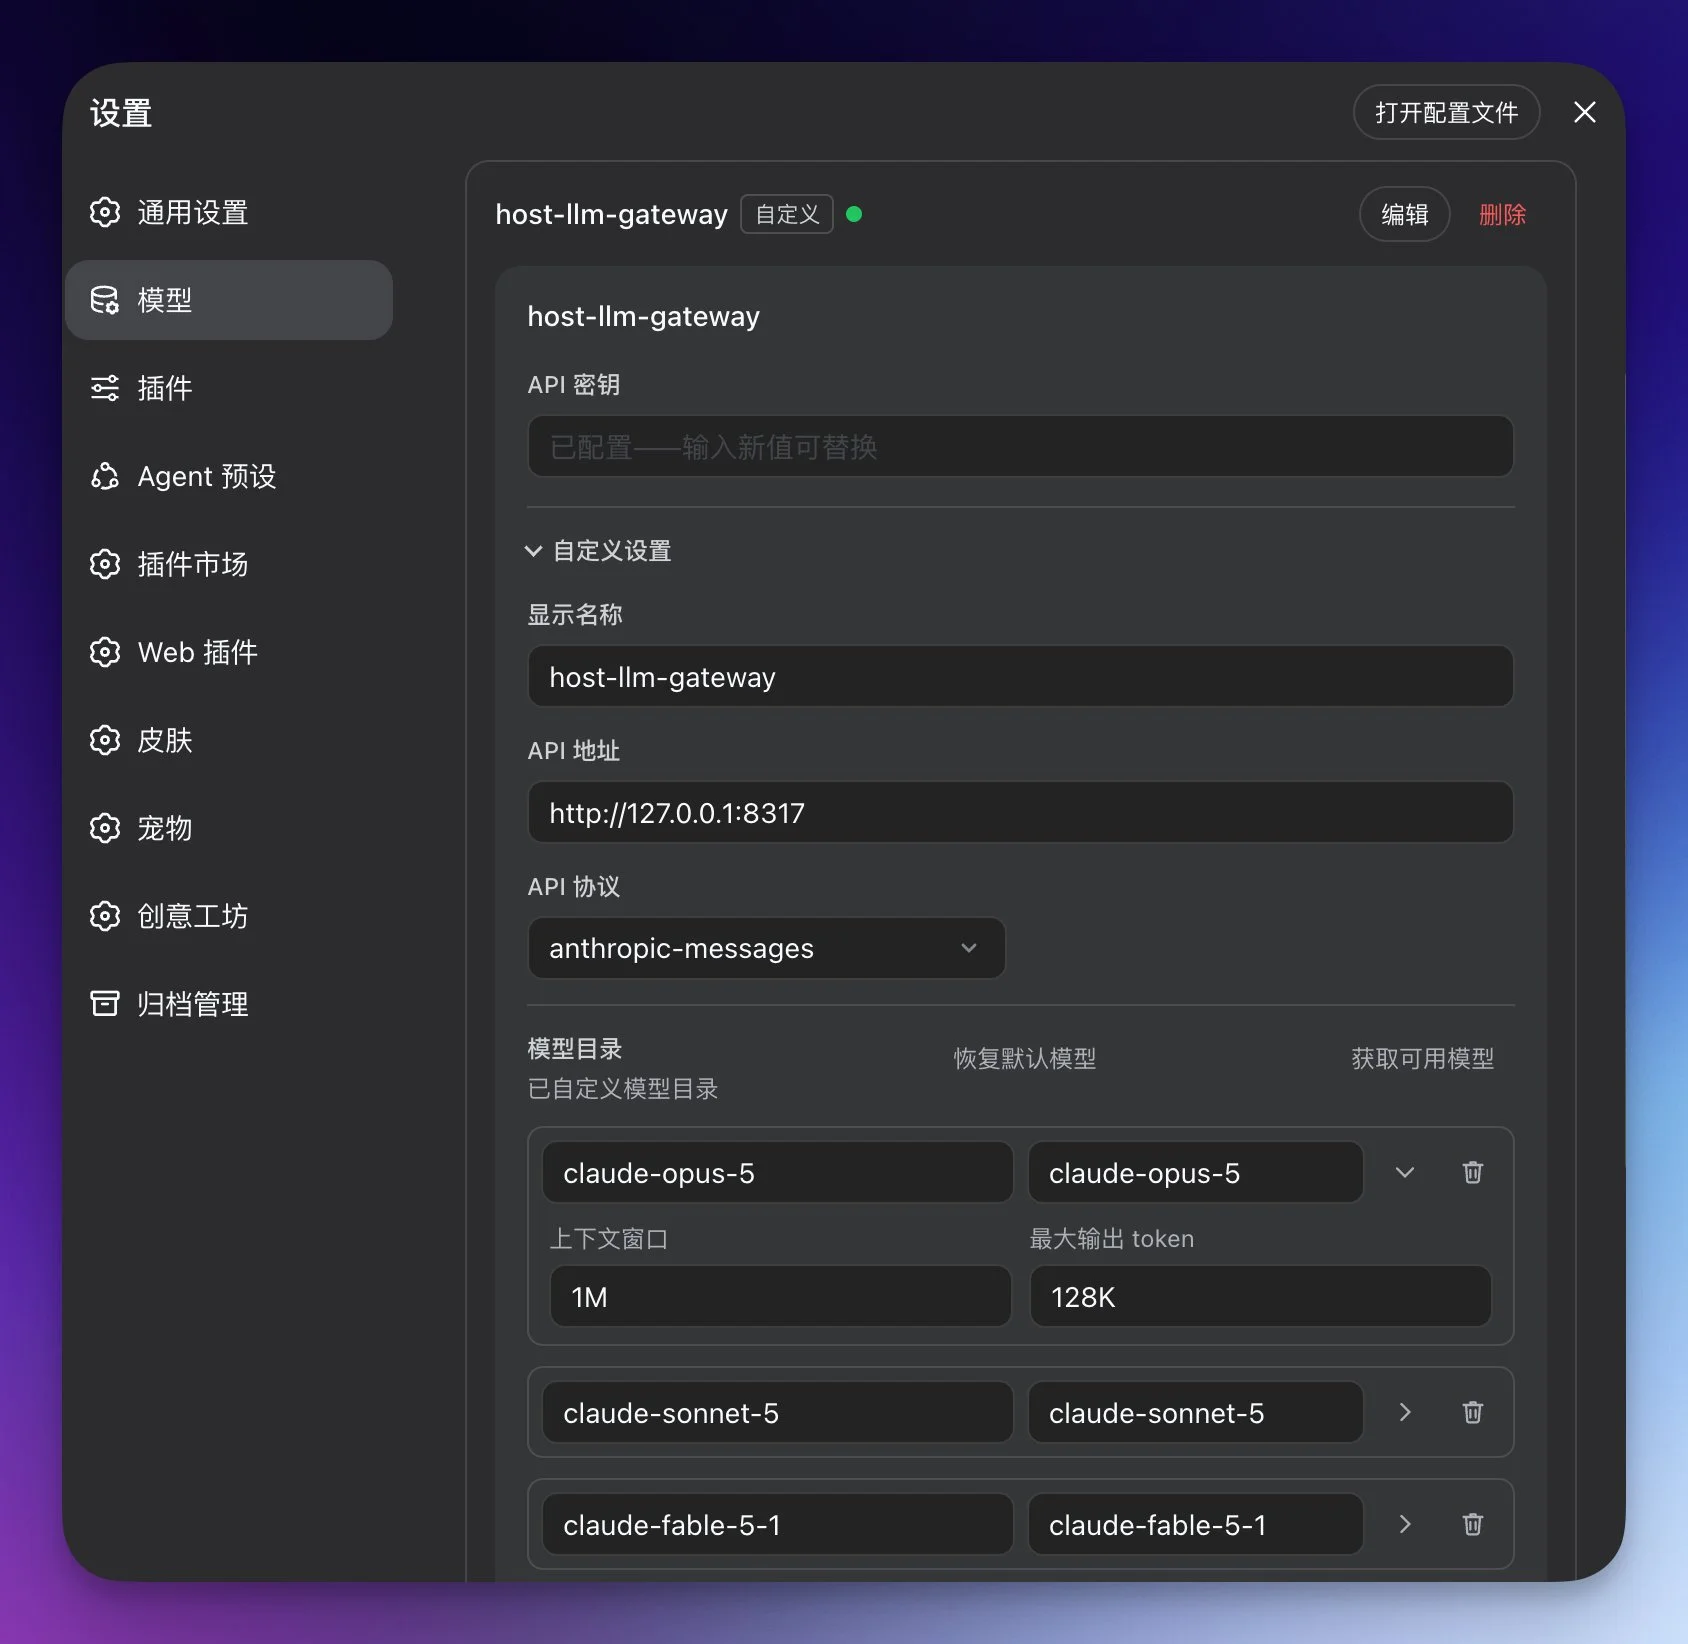Click the gear icon beside 宠物
The image size is (1688, 1644).
[x=105, y=828]
